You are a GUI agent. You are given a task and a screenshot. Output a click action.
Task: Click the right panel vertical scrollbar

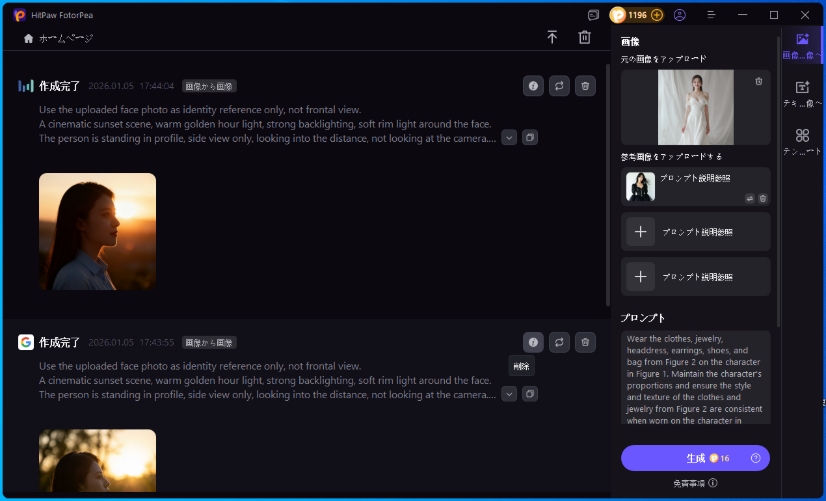[779, 182]
